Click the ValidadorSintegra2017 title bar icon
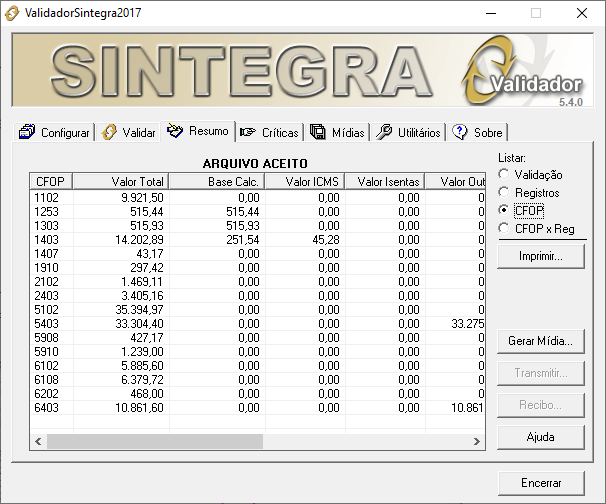 point(13,13)
